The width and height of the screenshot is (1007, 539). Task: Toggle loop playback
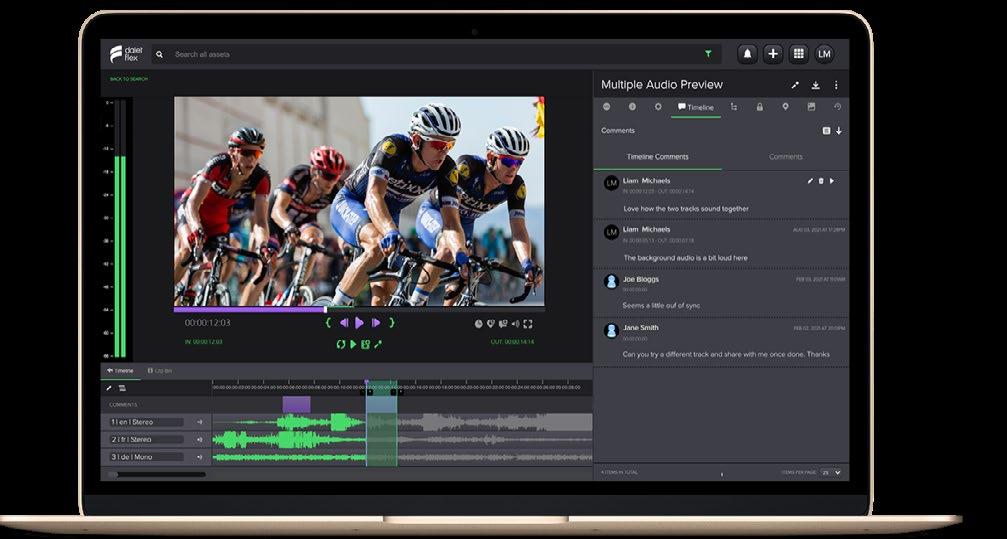click(340, 344)
